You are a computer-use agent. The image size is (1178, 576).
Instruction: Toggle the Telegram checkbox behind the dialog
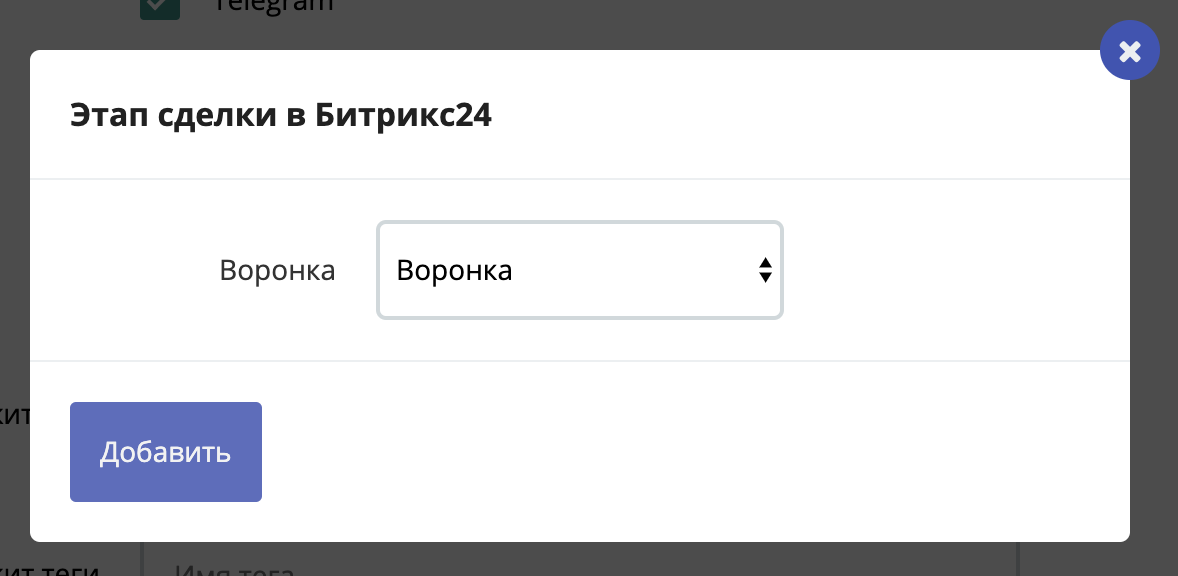[x=159, y=7]
